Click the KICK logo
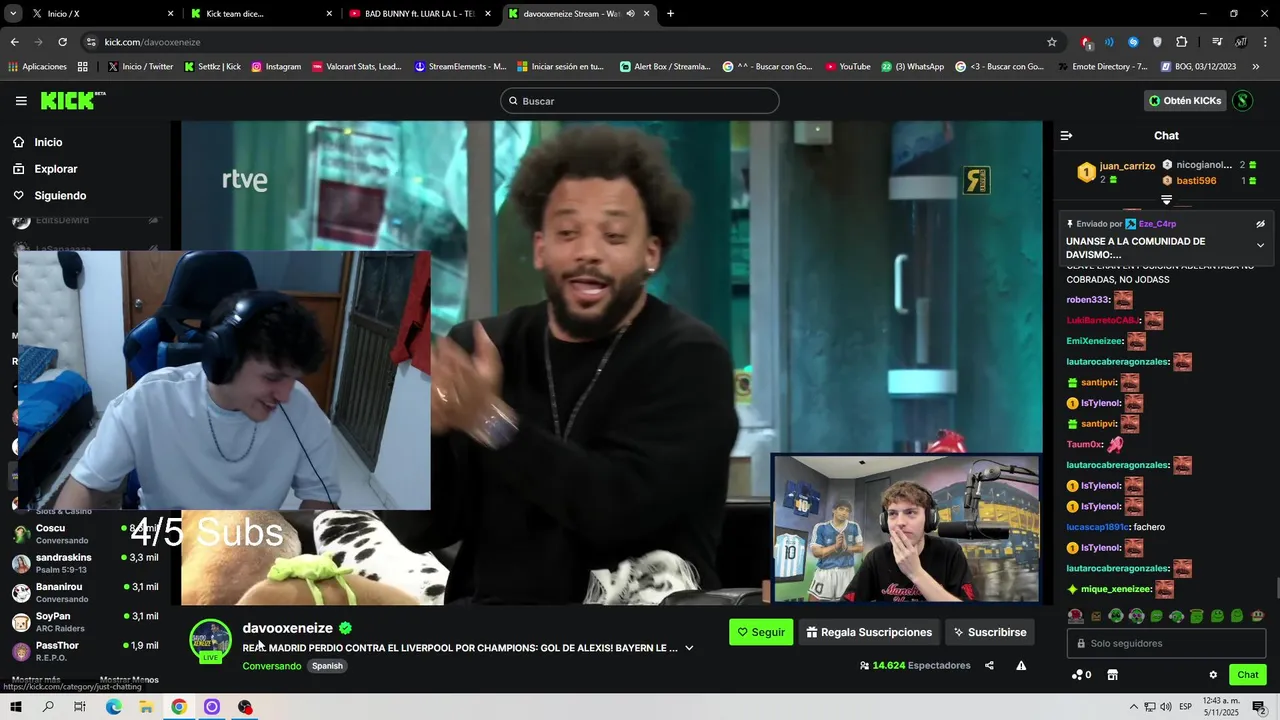This screenshot has width=1280, height=720. pos(73,100)
